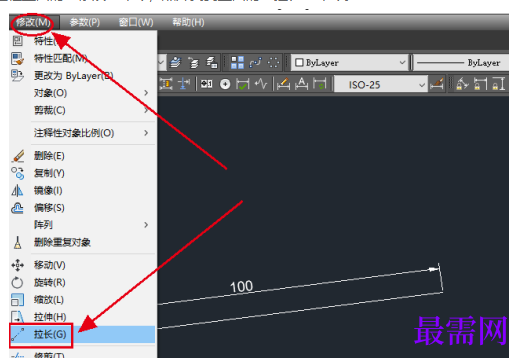The image size is (526, 362).
Task: Click the four blue squares toolbar icon
Action: [x=237, y=63]
